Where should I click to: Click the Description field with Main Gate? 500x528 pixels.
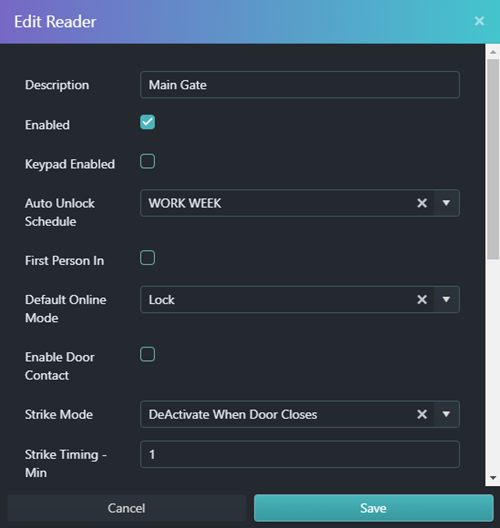tap(300, 85)
